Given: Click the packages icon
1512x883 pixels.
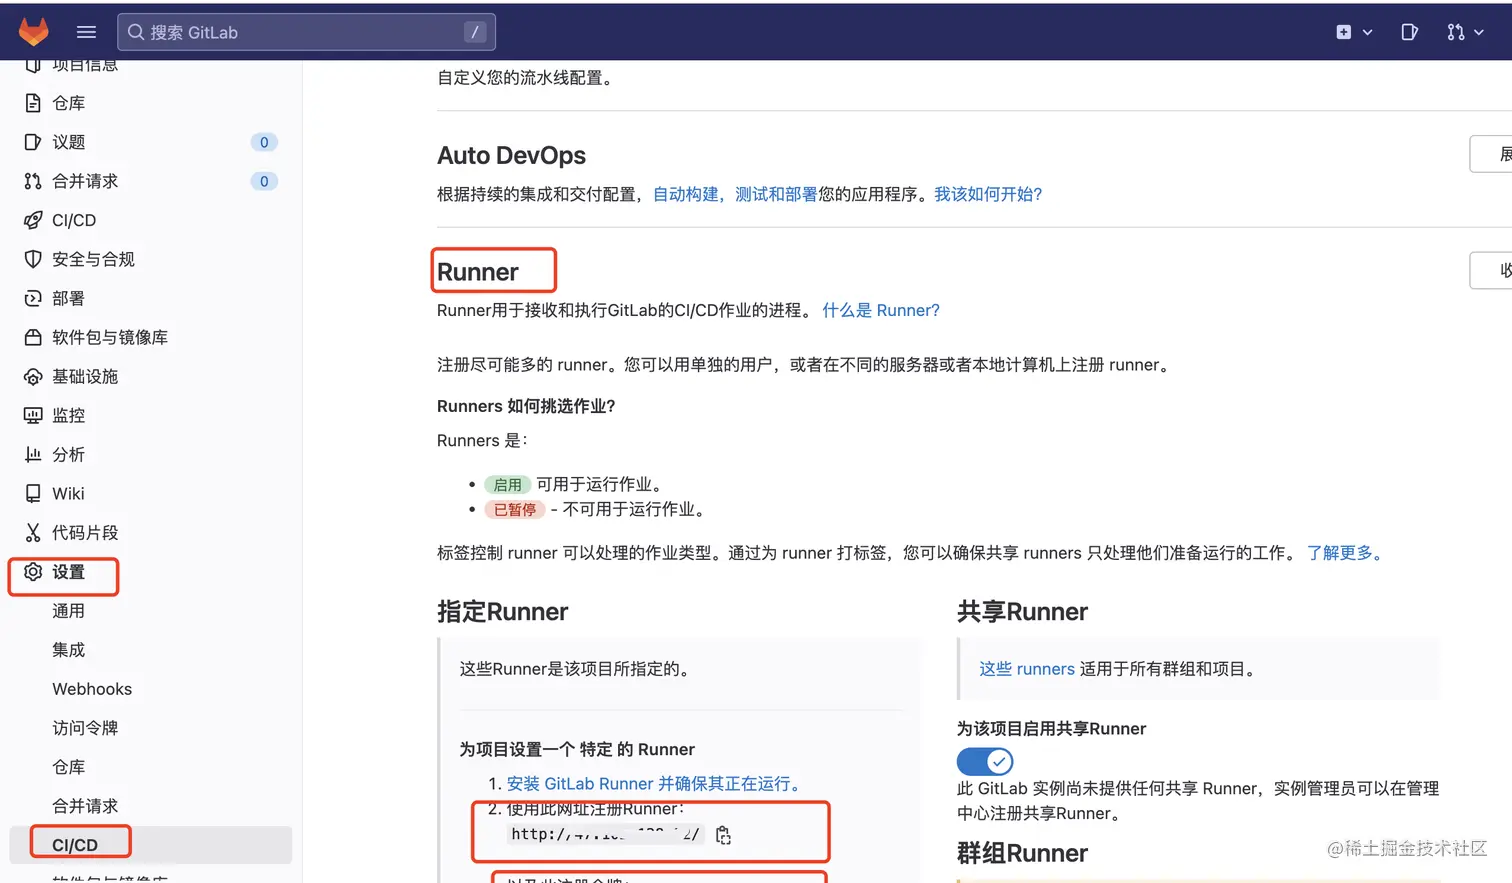Looking at the screenshot, I should (x=33, y=337).
